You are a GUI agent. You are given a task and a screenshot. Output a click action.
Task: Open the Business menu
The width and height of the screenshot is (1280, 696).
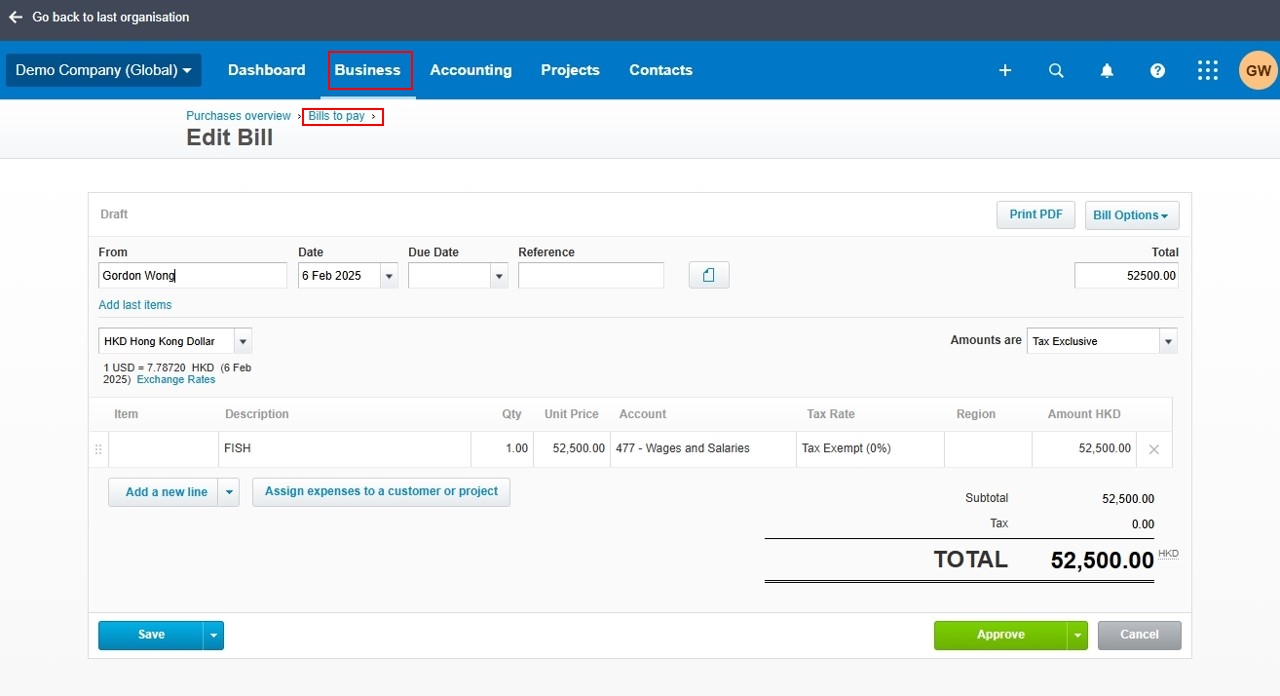click(x=368, y=70)
